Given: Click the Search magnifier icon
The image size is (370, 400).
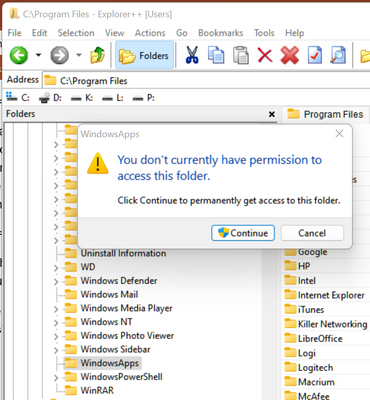Looking at the screenshot, I should pos(338,55).
